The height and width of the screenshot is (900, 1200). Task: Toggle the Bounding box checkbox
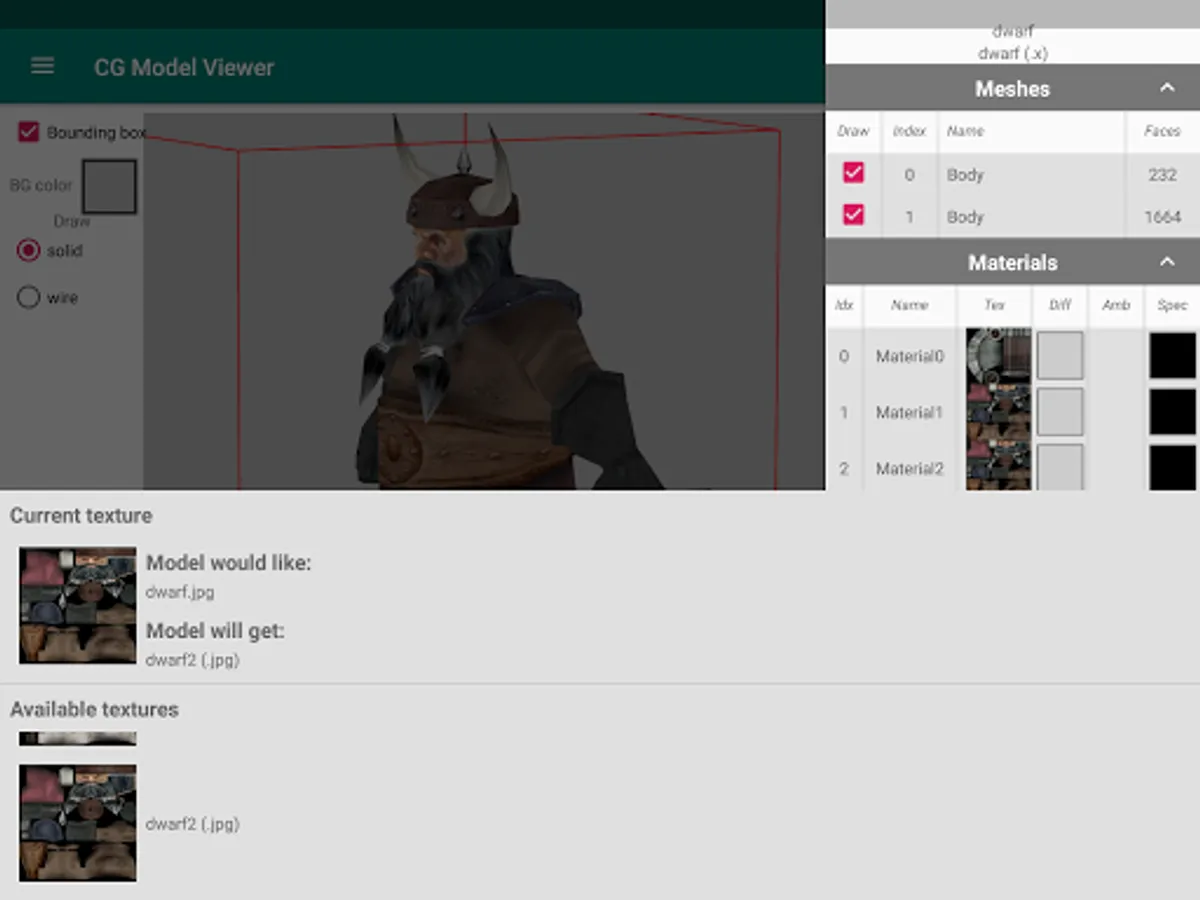28,132
